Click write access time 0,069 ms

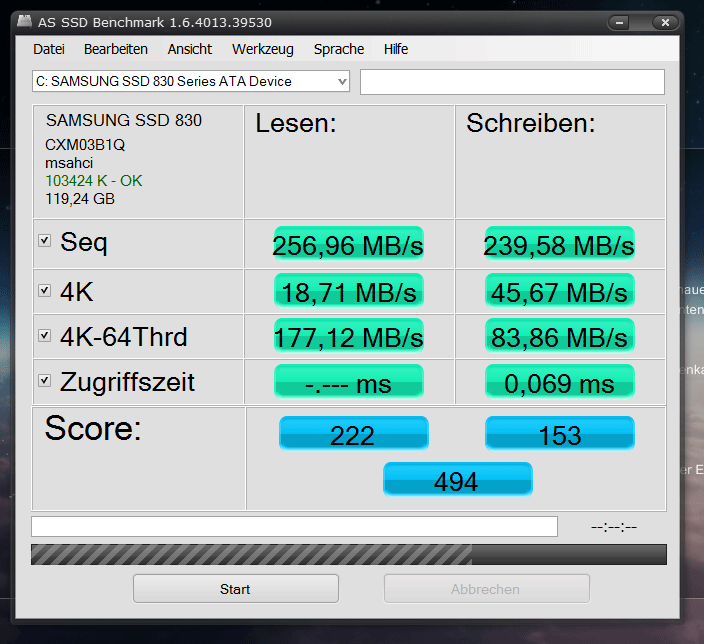tap(559, 382)
